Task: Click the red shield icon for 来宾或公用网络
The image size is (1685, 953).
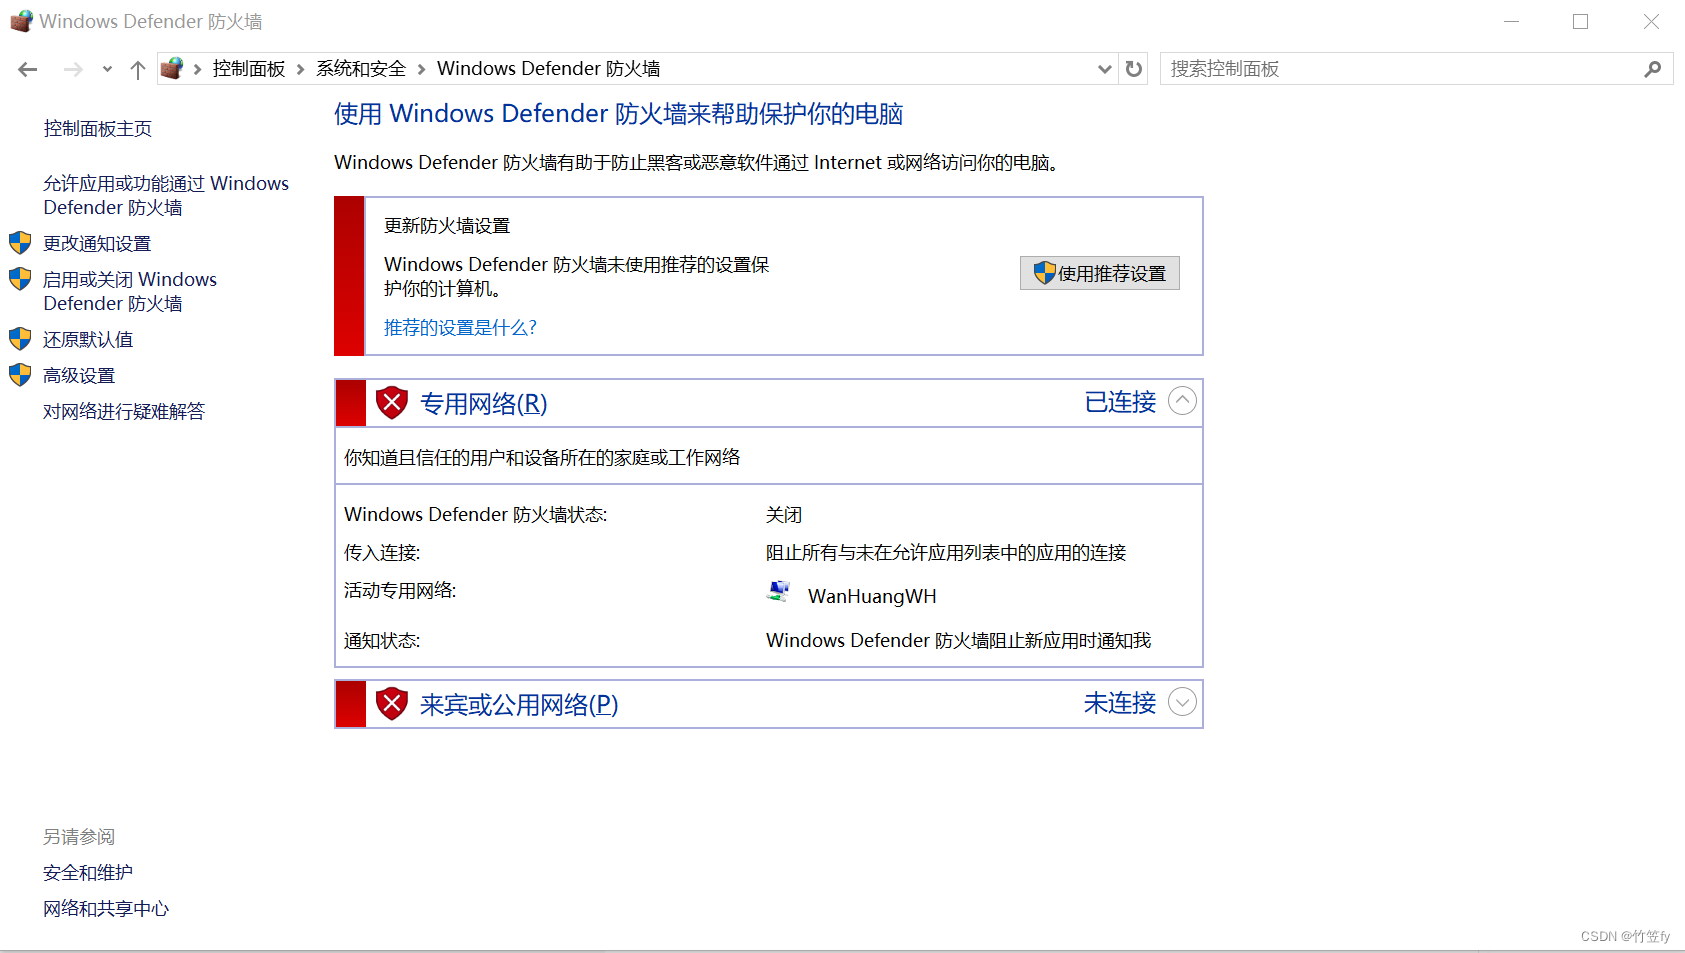Action: (392, 704)
